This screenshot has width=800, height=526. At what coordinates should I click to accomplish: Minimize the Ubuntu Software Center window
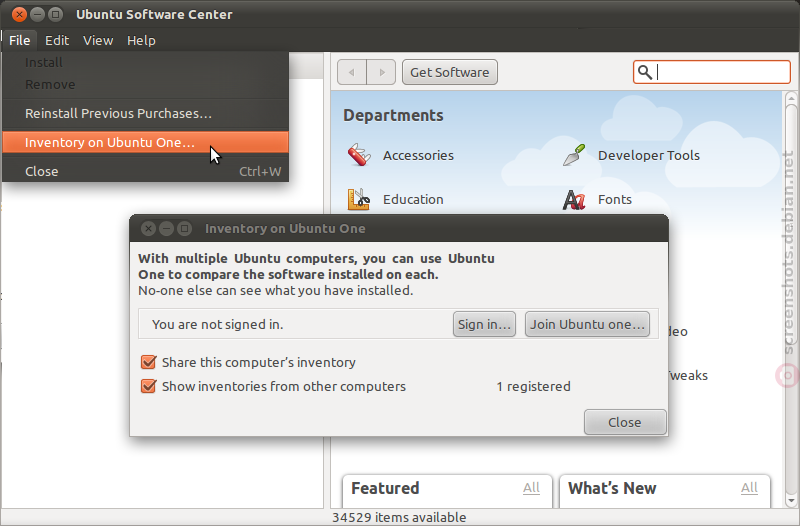pos(37,14)
